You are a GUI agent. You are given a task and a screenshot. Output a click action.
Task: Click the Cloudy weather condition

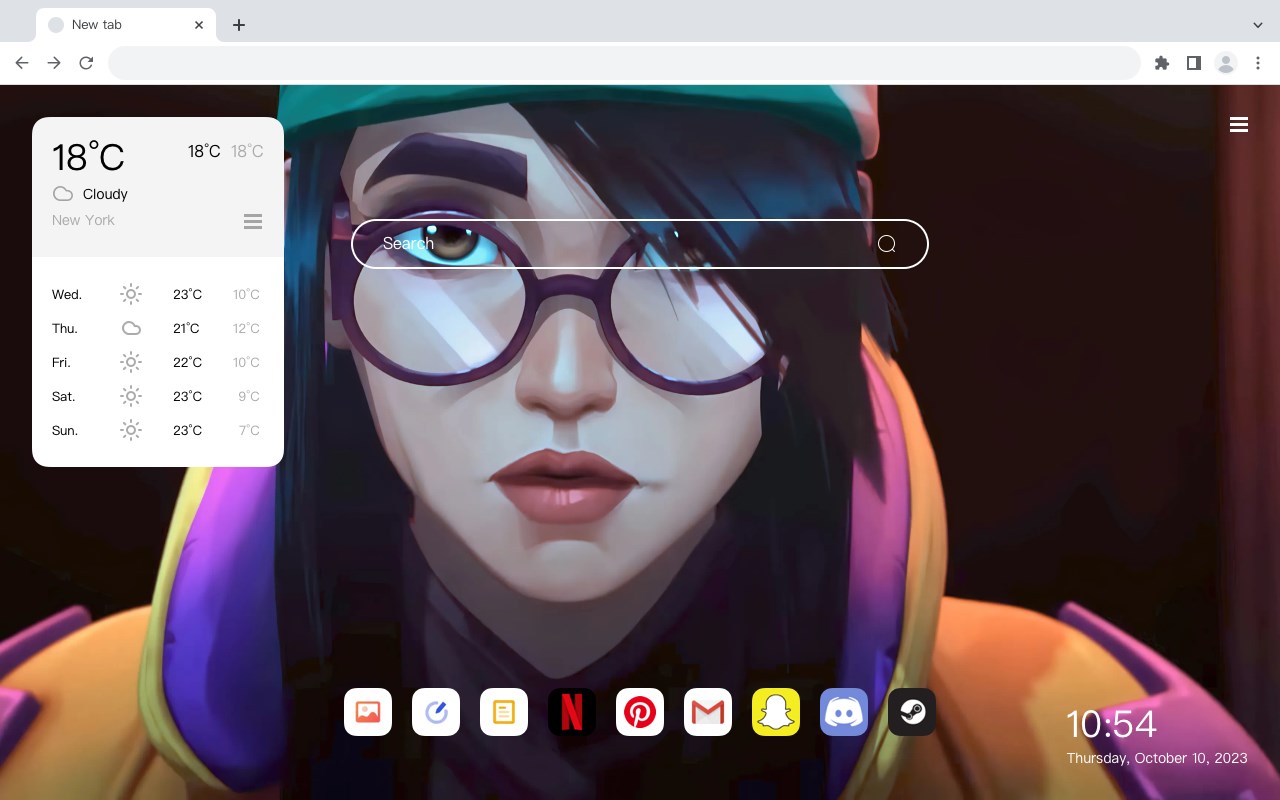[105, 194]
